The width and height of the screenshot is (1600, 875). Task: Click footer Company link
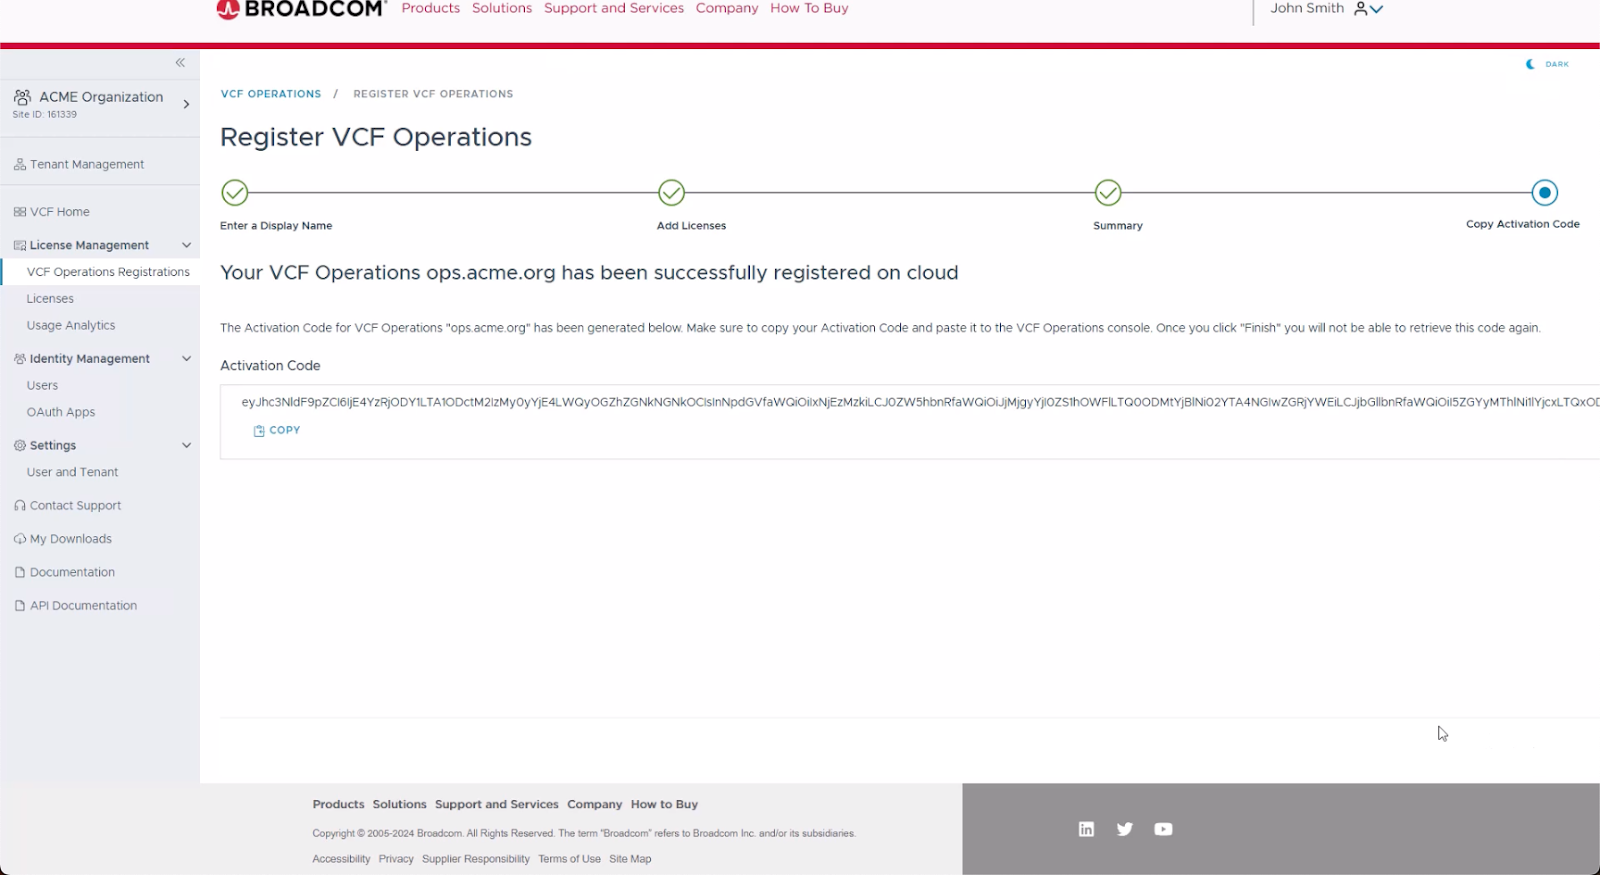point(594,804)
